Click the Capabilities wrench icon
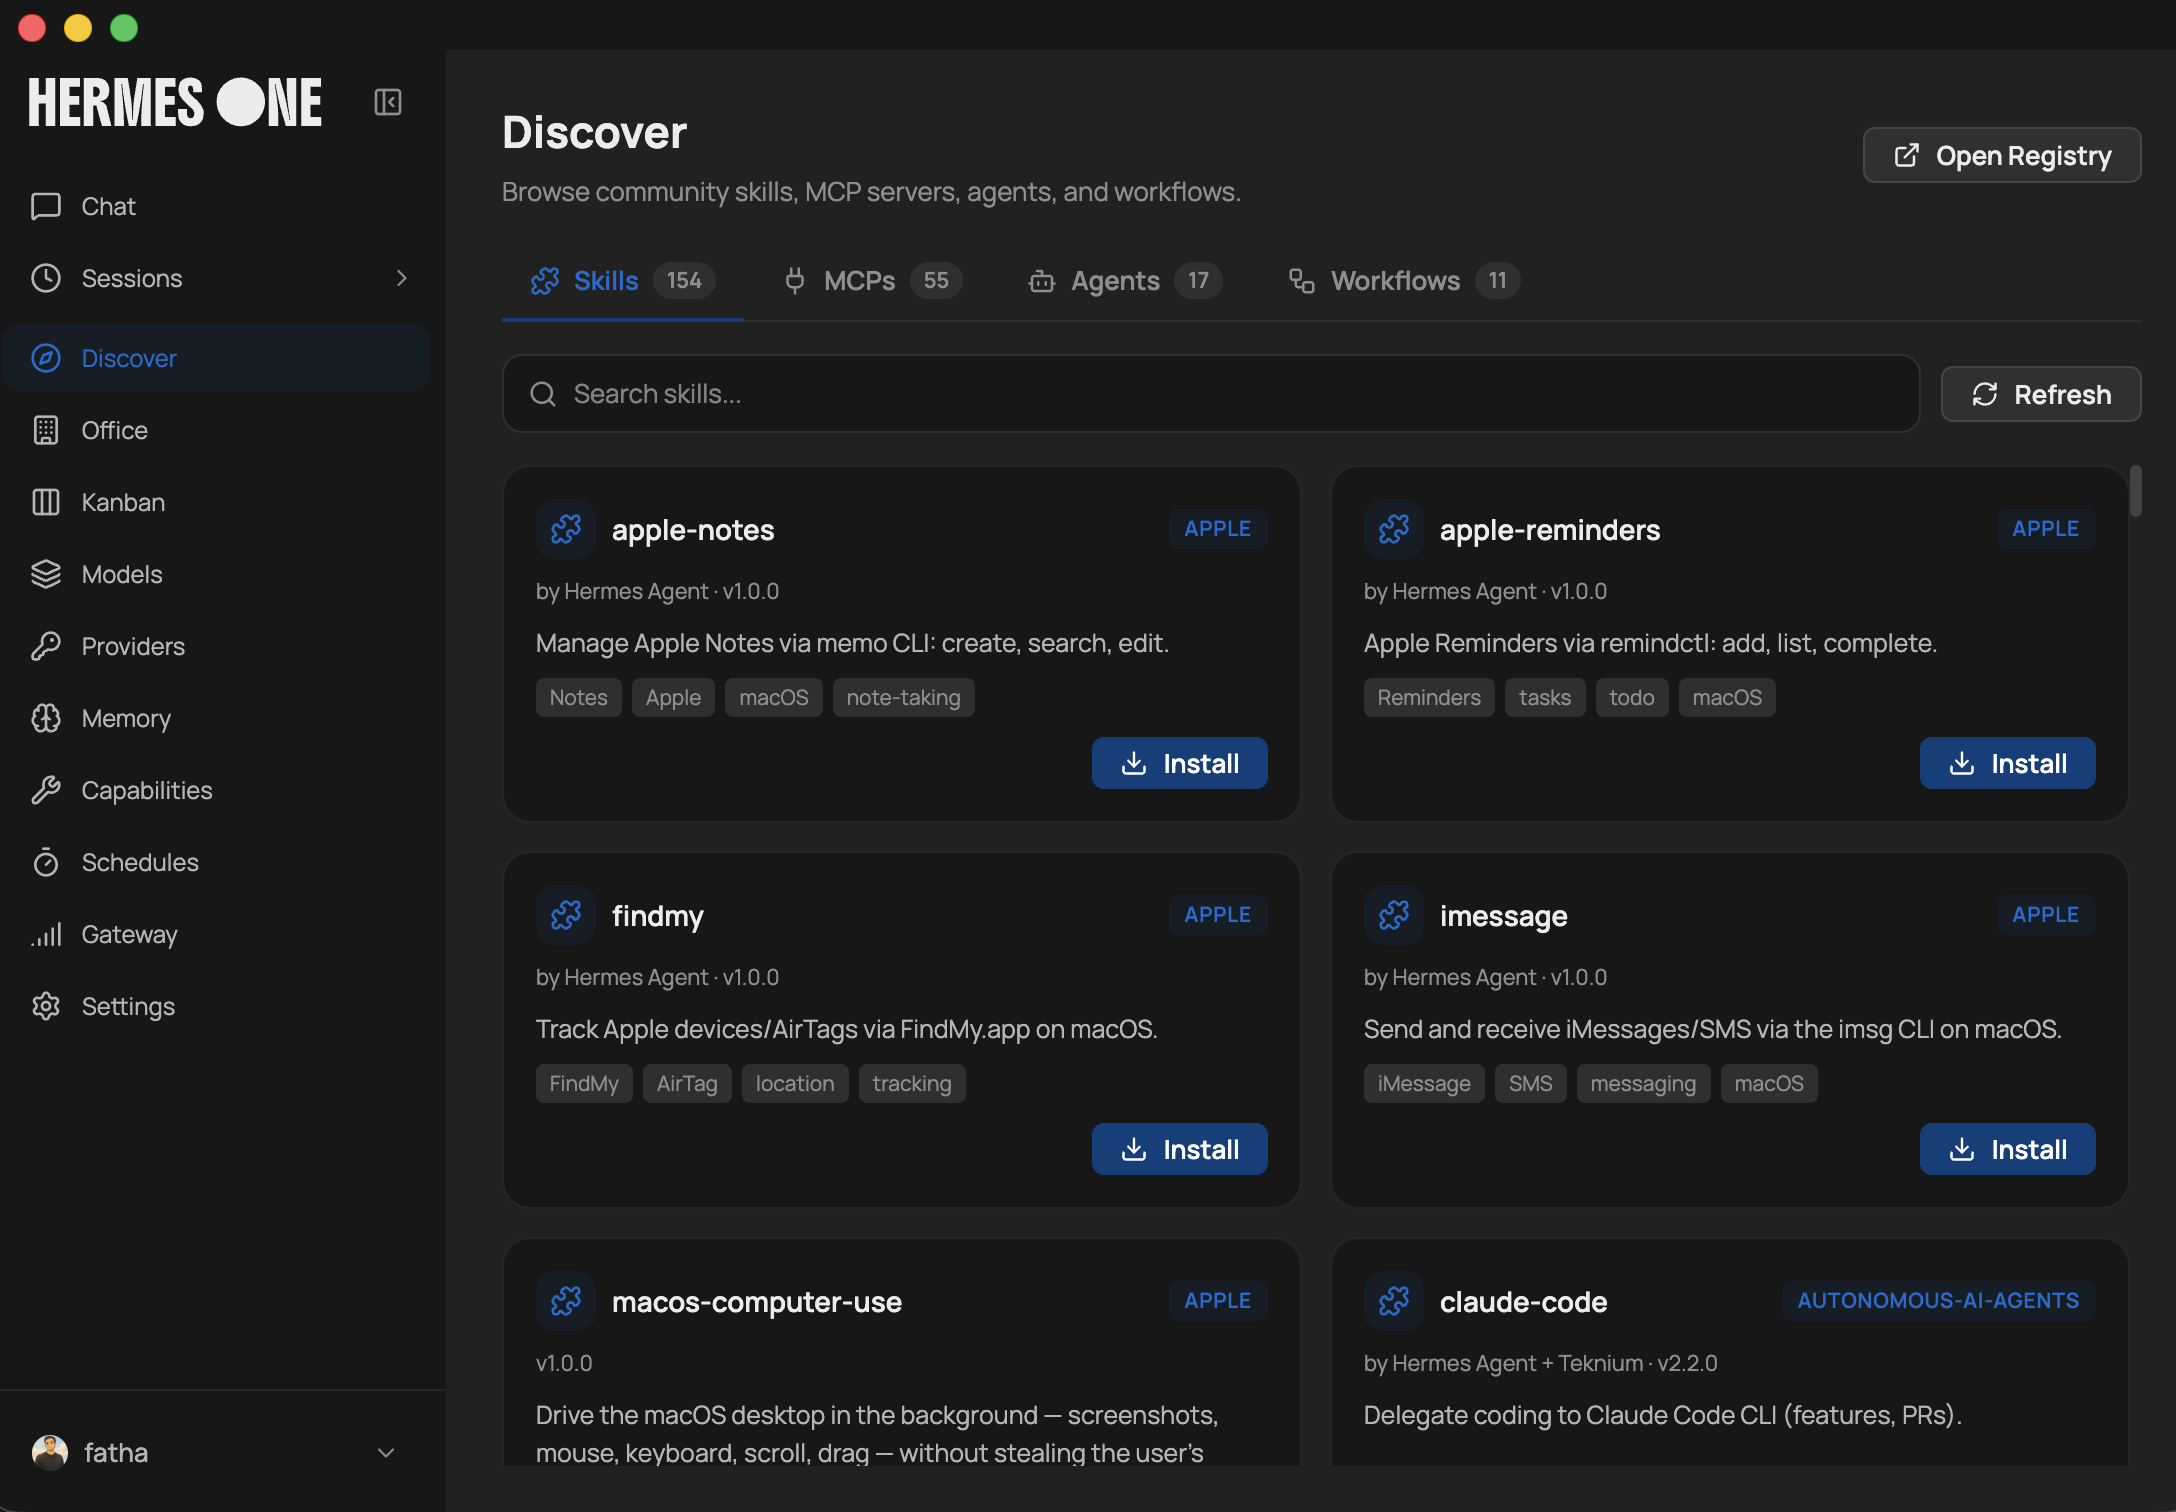 pyautogui.click(x=46, y=790)
